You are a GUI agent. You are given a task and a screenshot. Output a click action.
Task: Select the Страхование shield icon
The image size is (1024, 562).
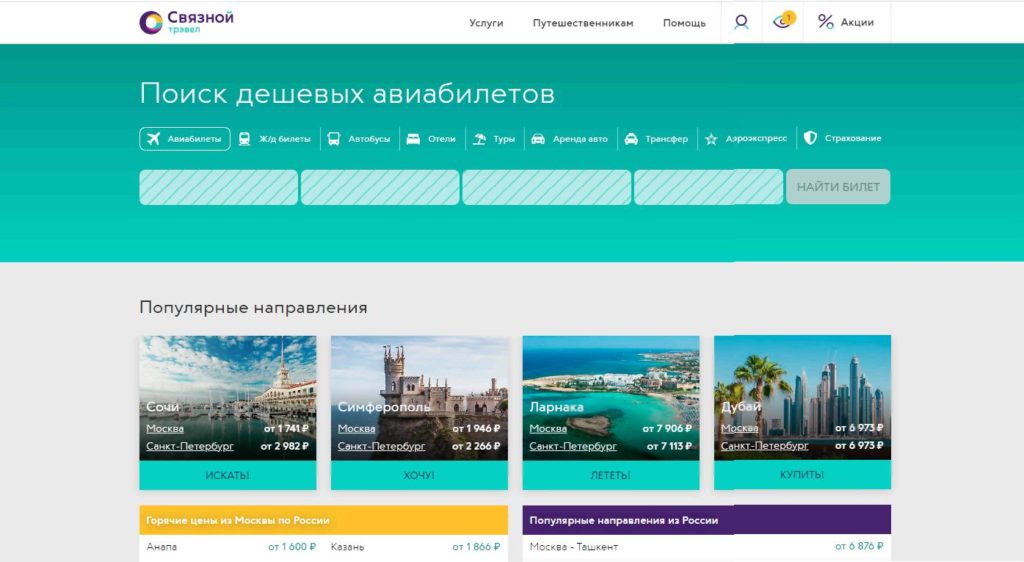[810, 138]
